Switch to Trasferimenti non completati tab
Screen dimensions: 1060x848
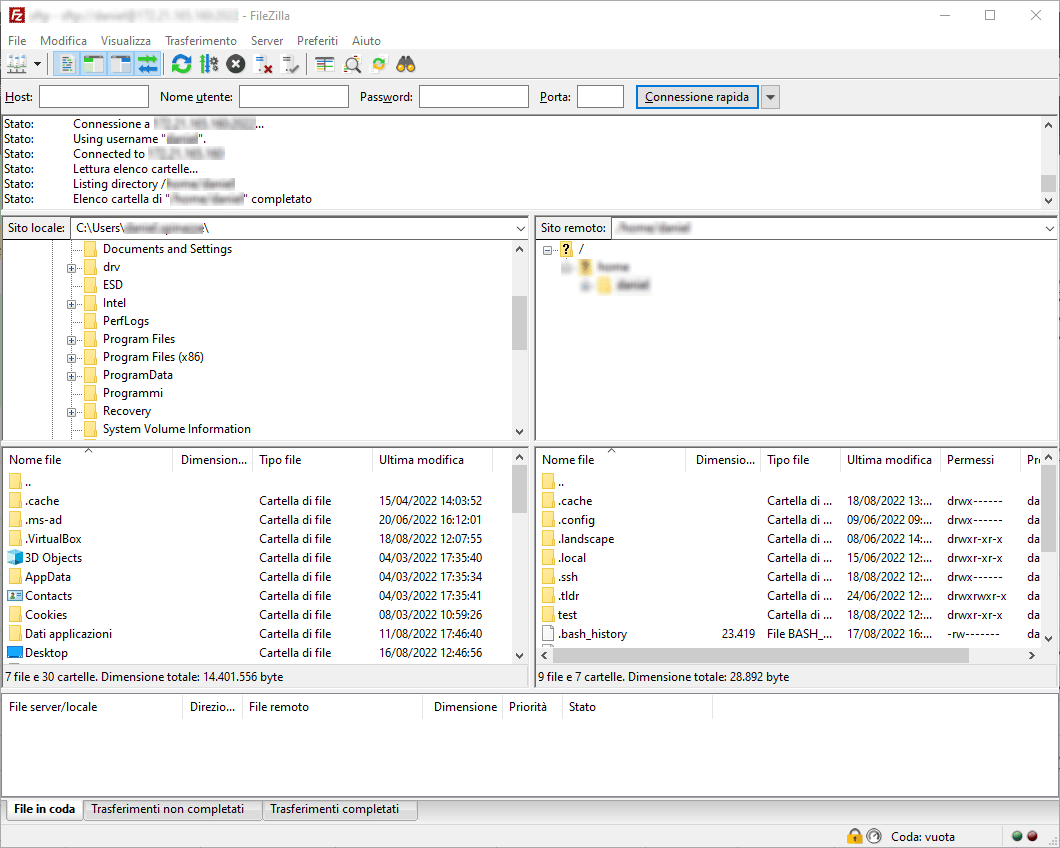(x=168, y=809)
